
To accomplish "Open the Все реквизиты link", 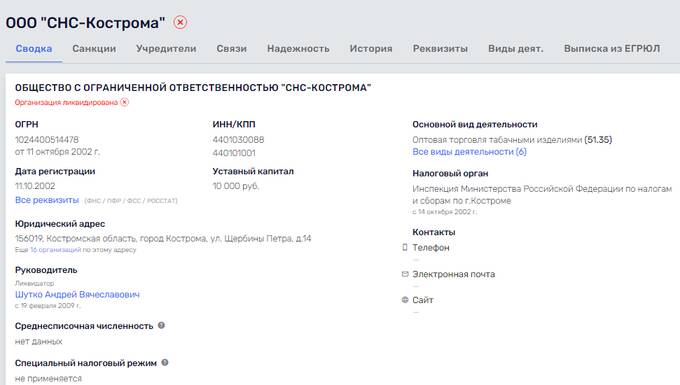I will coord(47,200).
